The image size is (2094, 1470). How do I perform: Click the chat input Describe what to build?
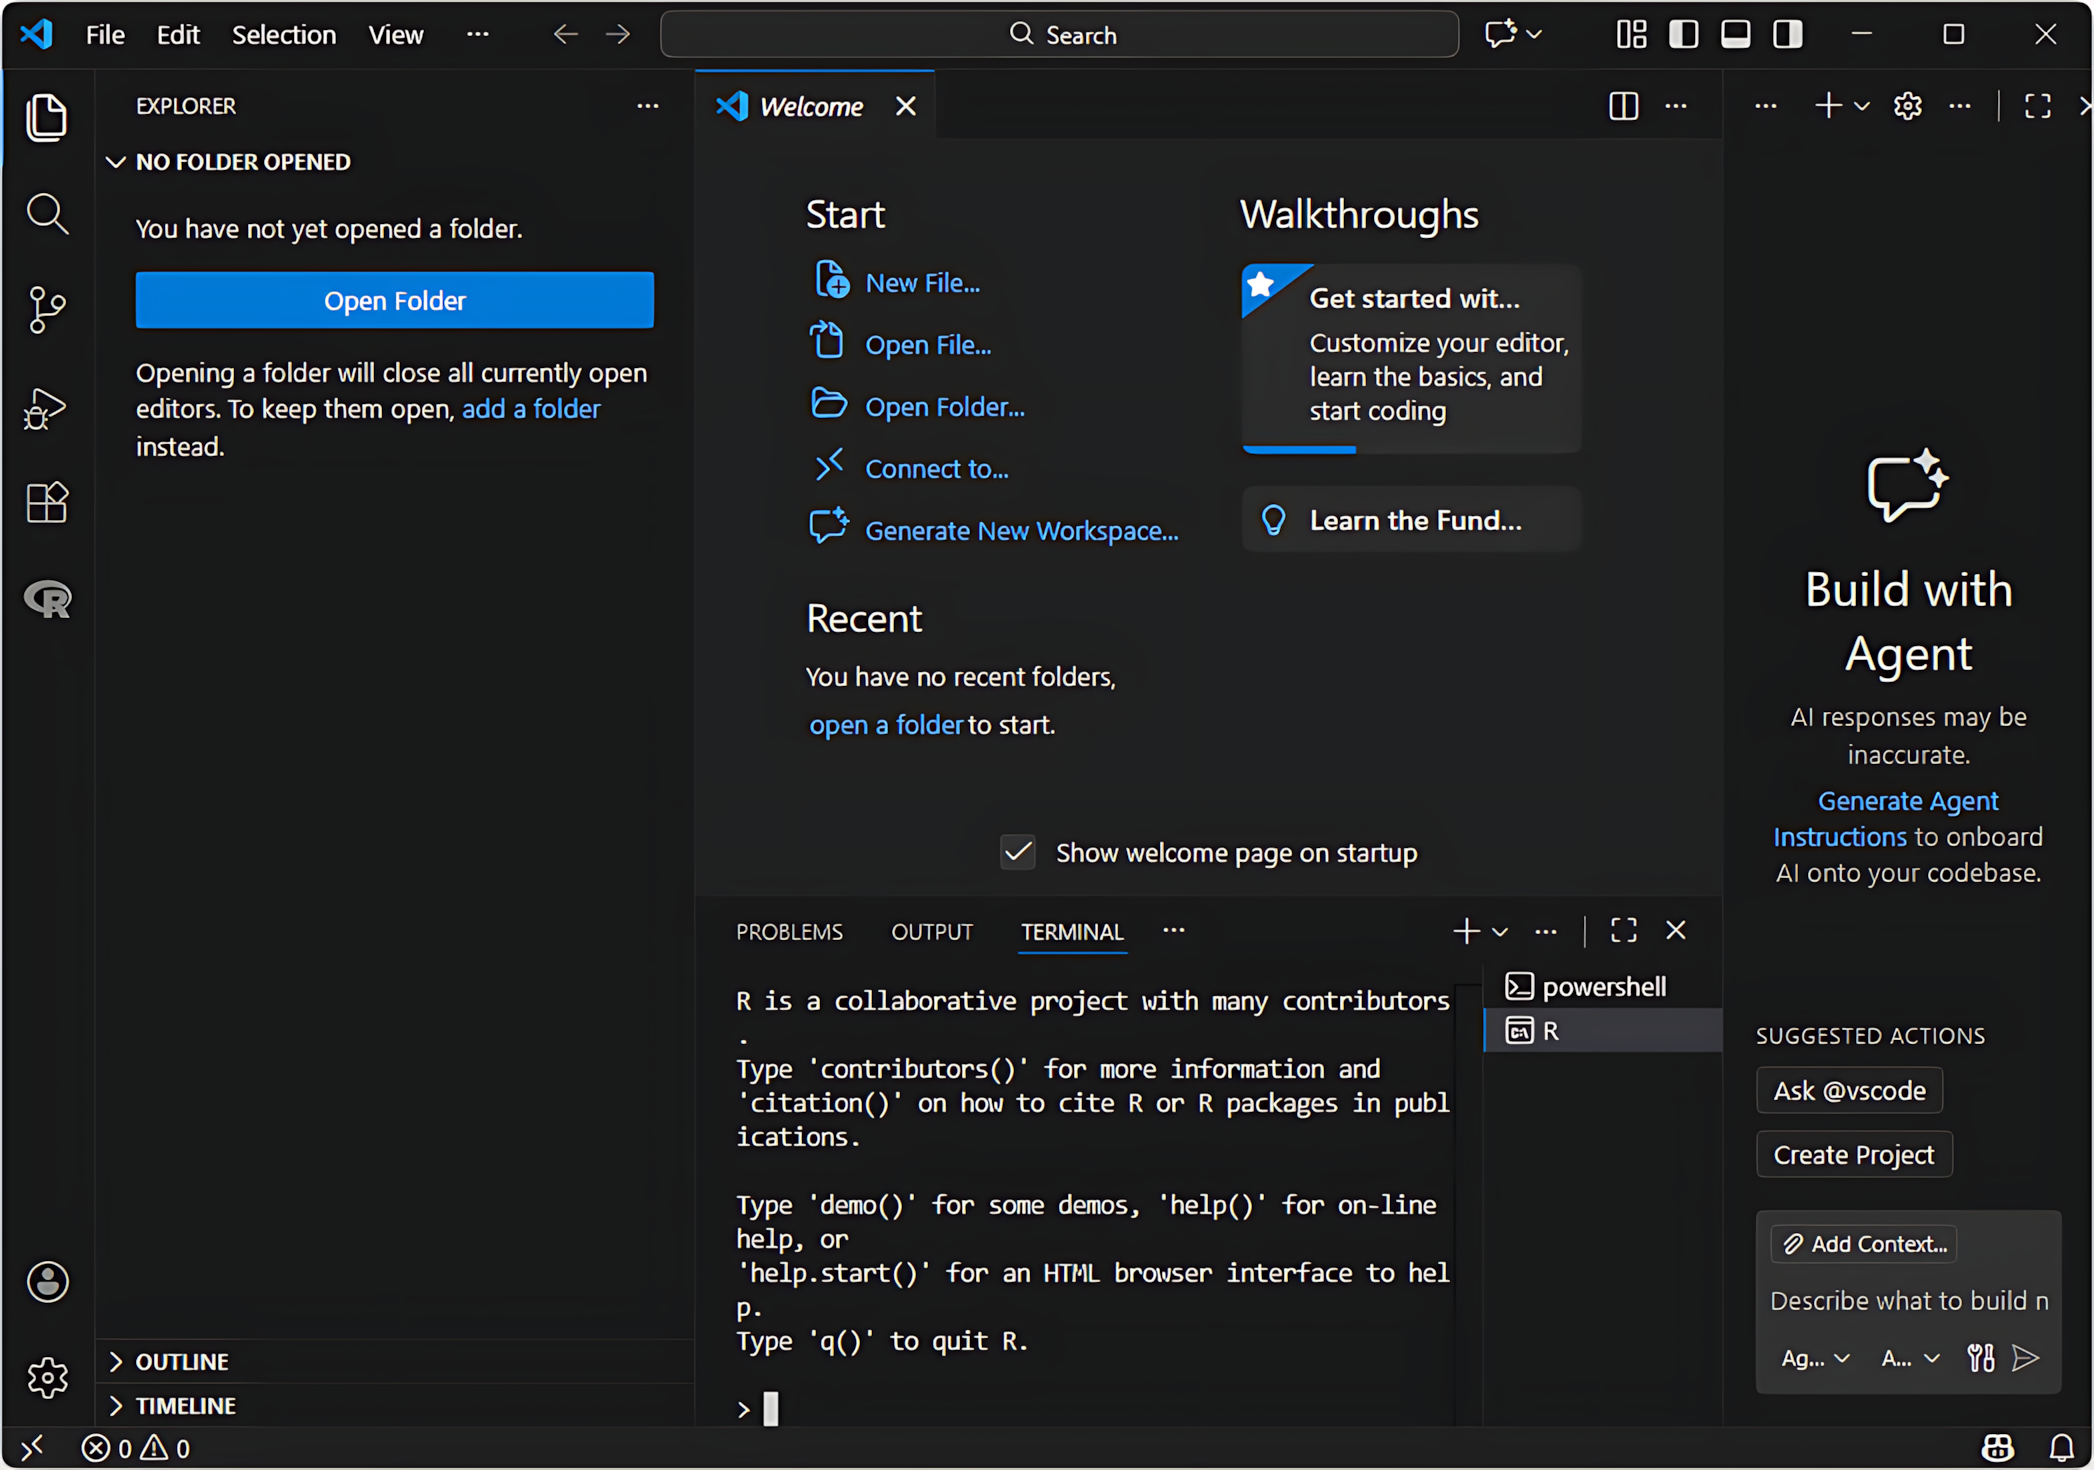tap(1907, 1300)
